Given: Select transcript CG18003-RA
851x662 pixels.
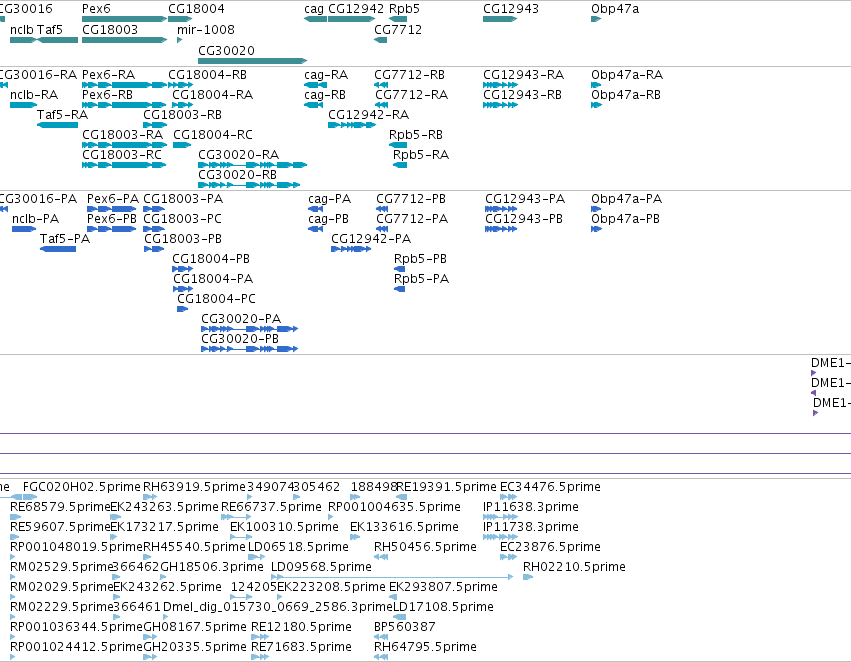Looking at the screenshot, I should click(124, 145).
